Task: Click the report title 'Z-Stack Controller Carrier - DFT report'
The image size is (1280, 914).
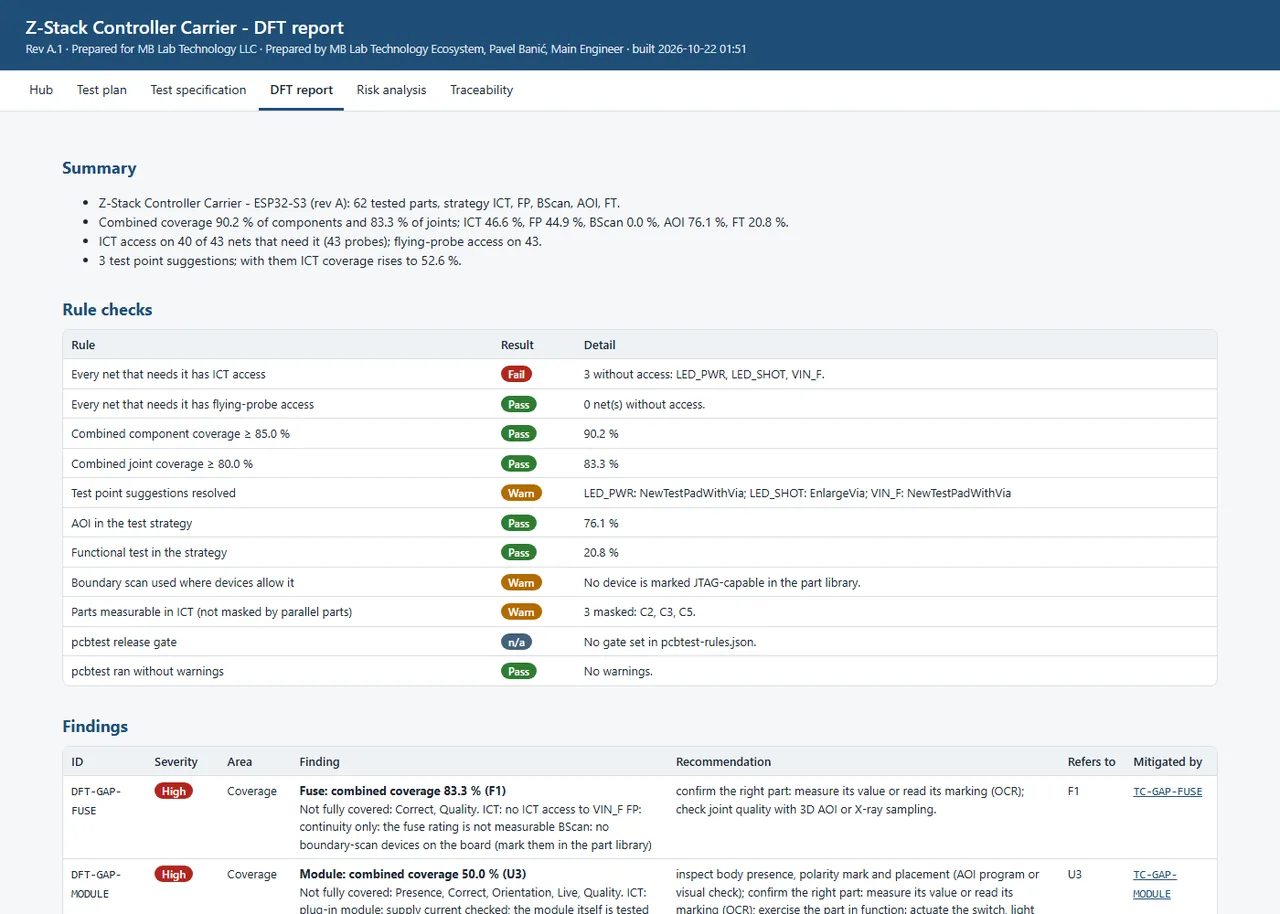Action: [x=185, y=28]
